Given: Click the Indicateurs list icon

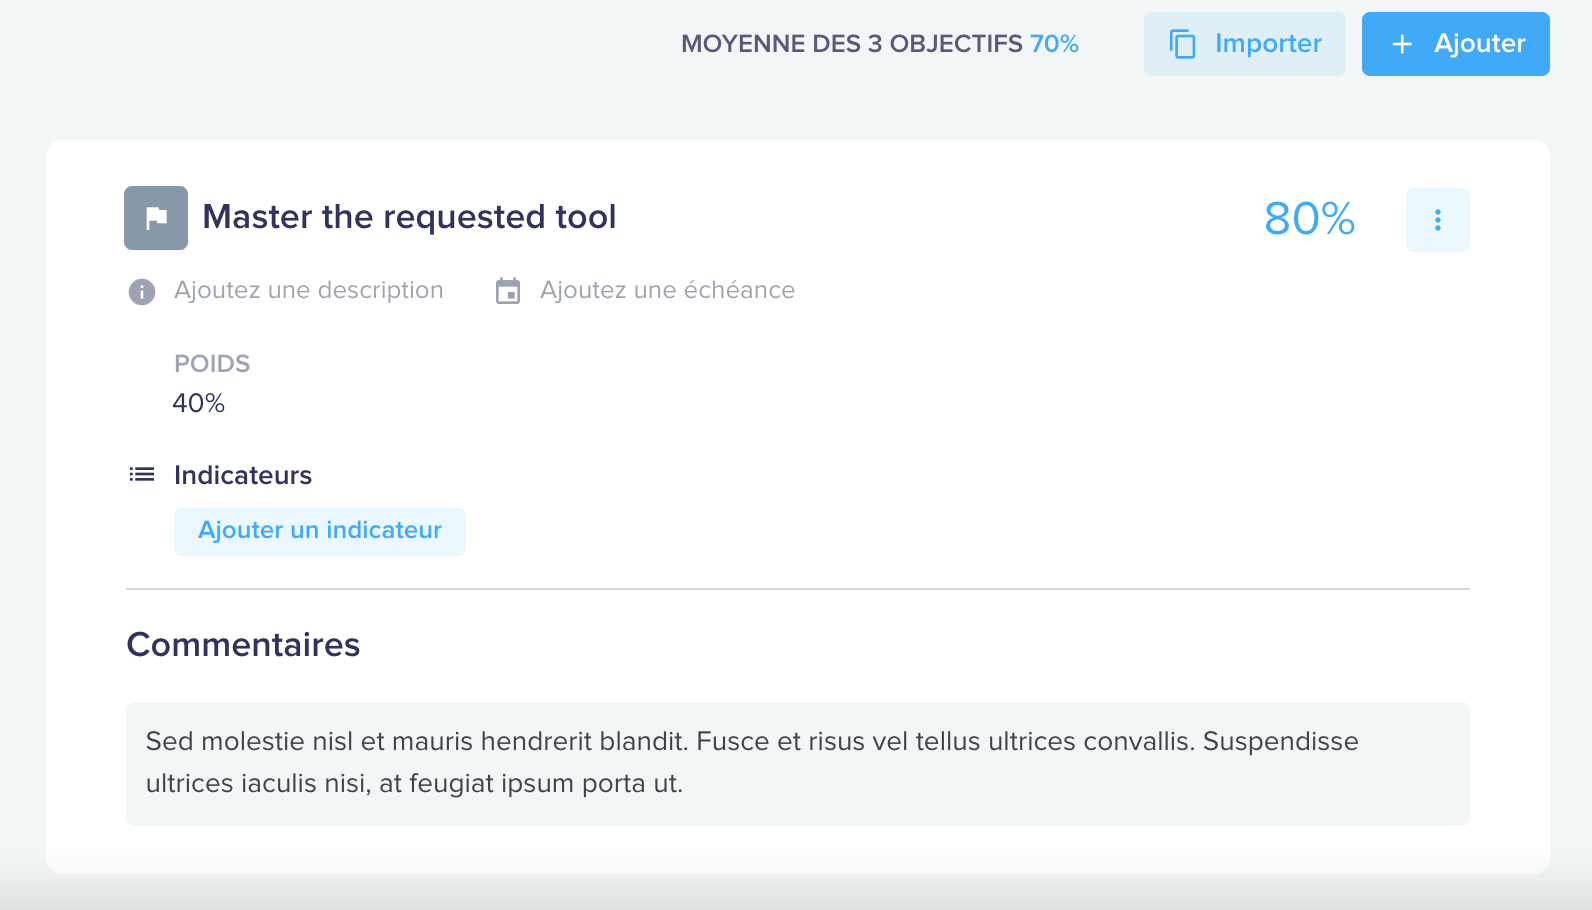Looking at the screenshot, I should (142, 475).
